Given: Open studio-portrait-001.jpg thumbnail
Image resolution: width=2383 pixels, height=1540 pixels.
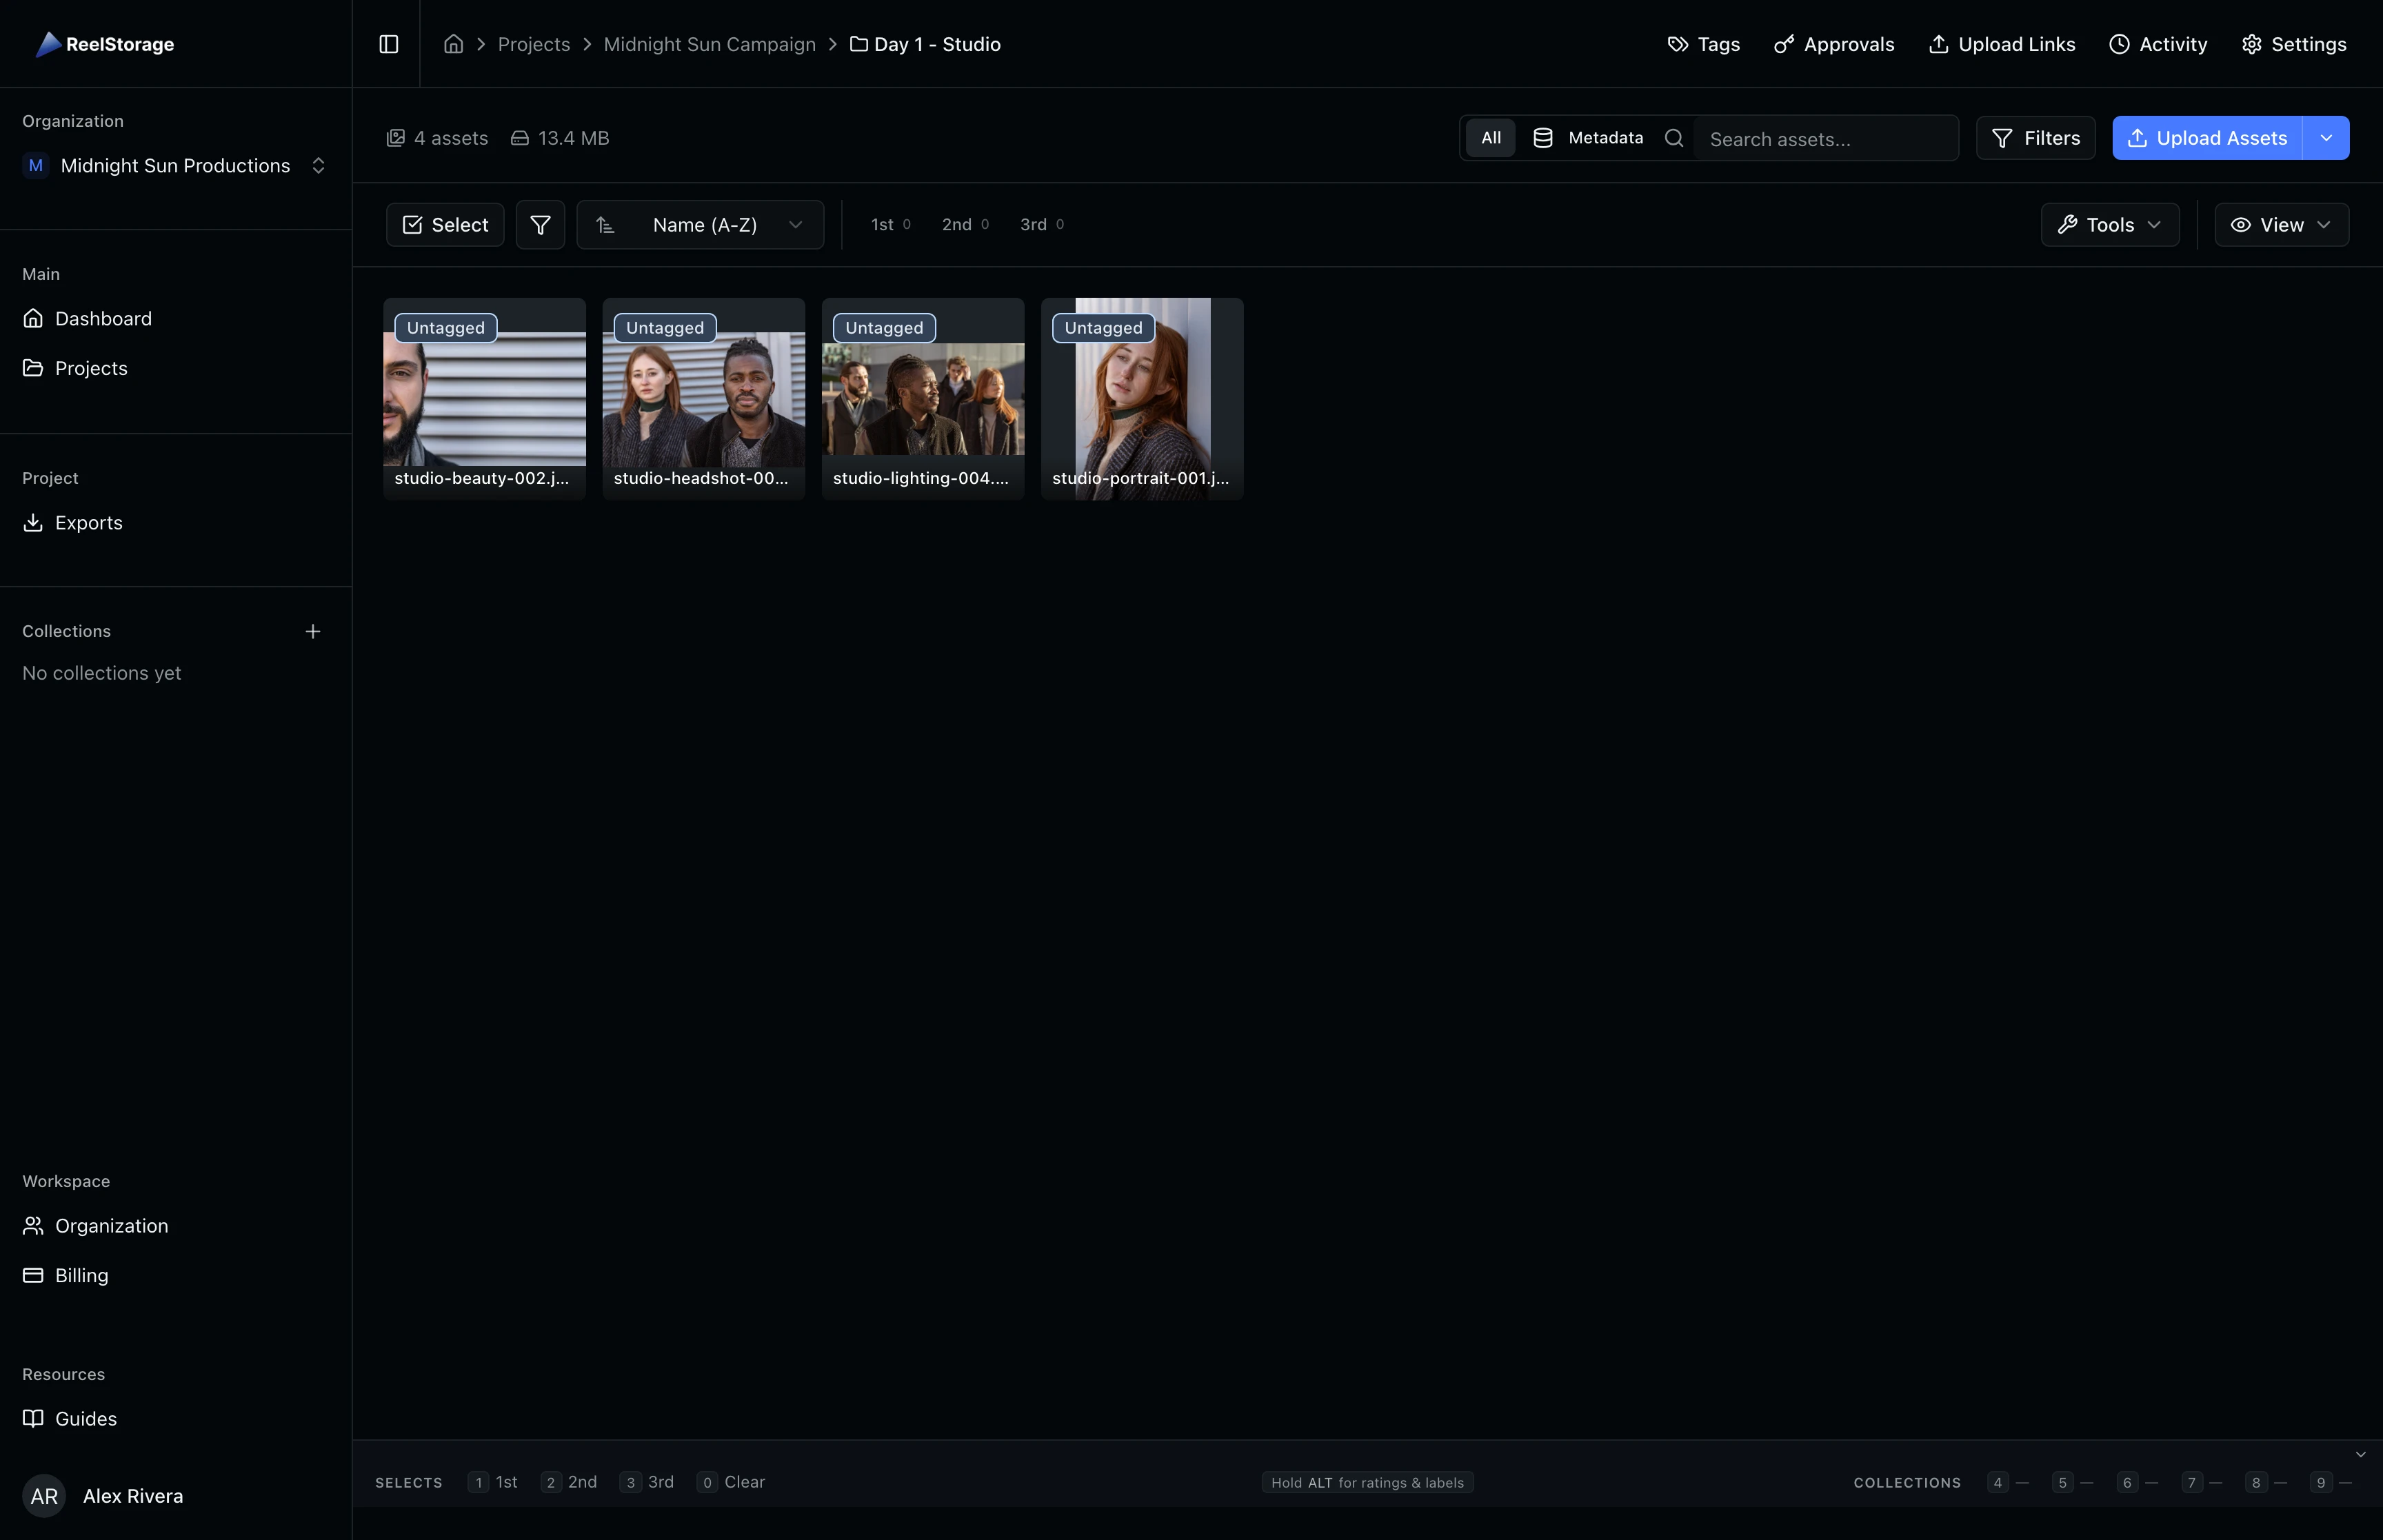Looking at the screenshot, I should [1141, 398].
